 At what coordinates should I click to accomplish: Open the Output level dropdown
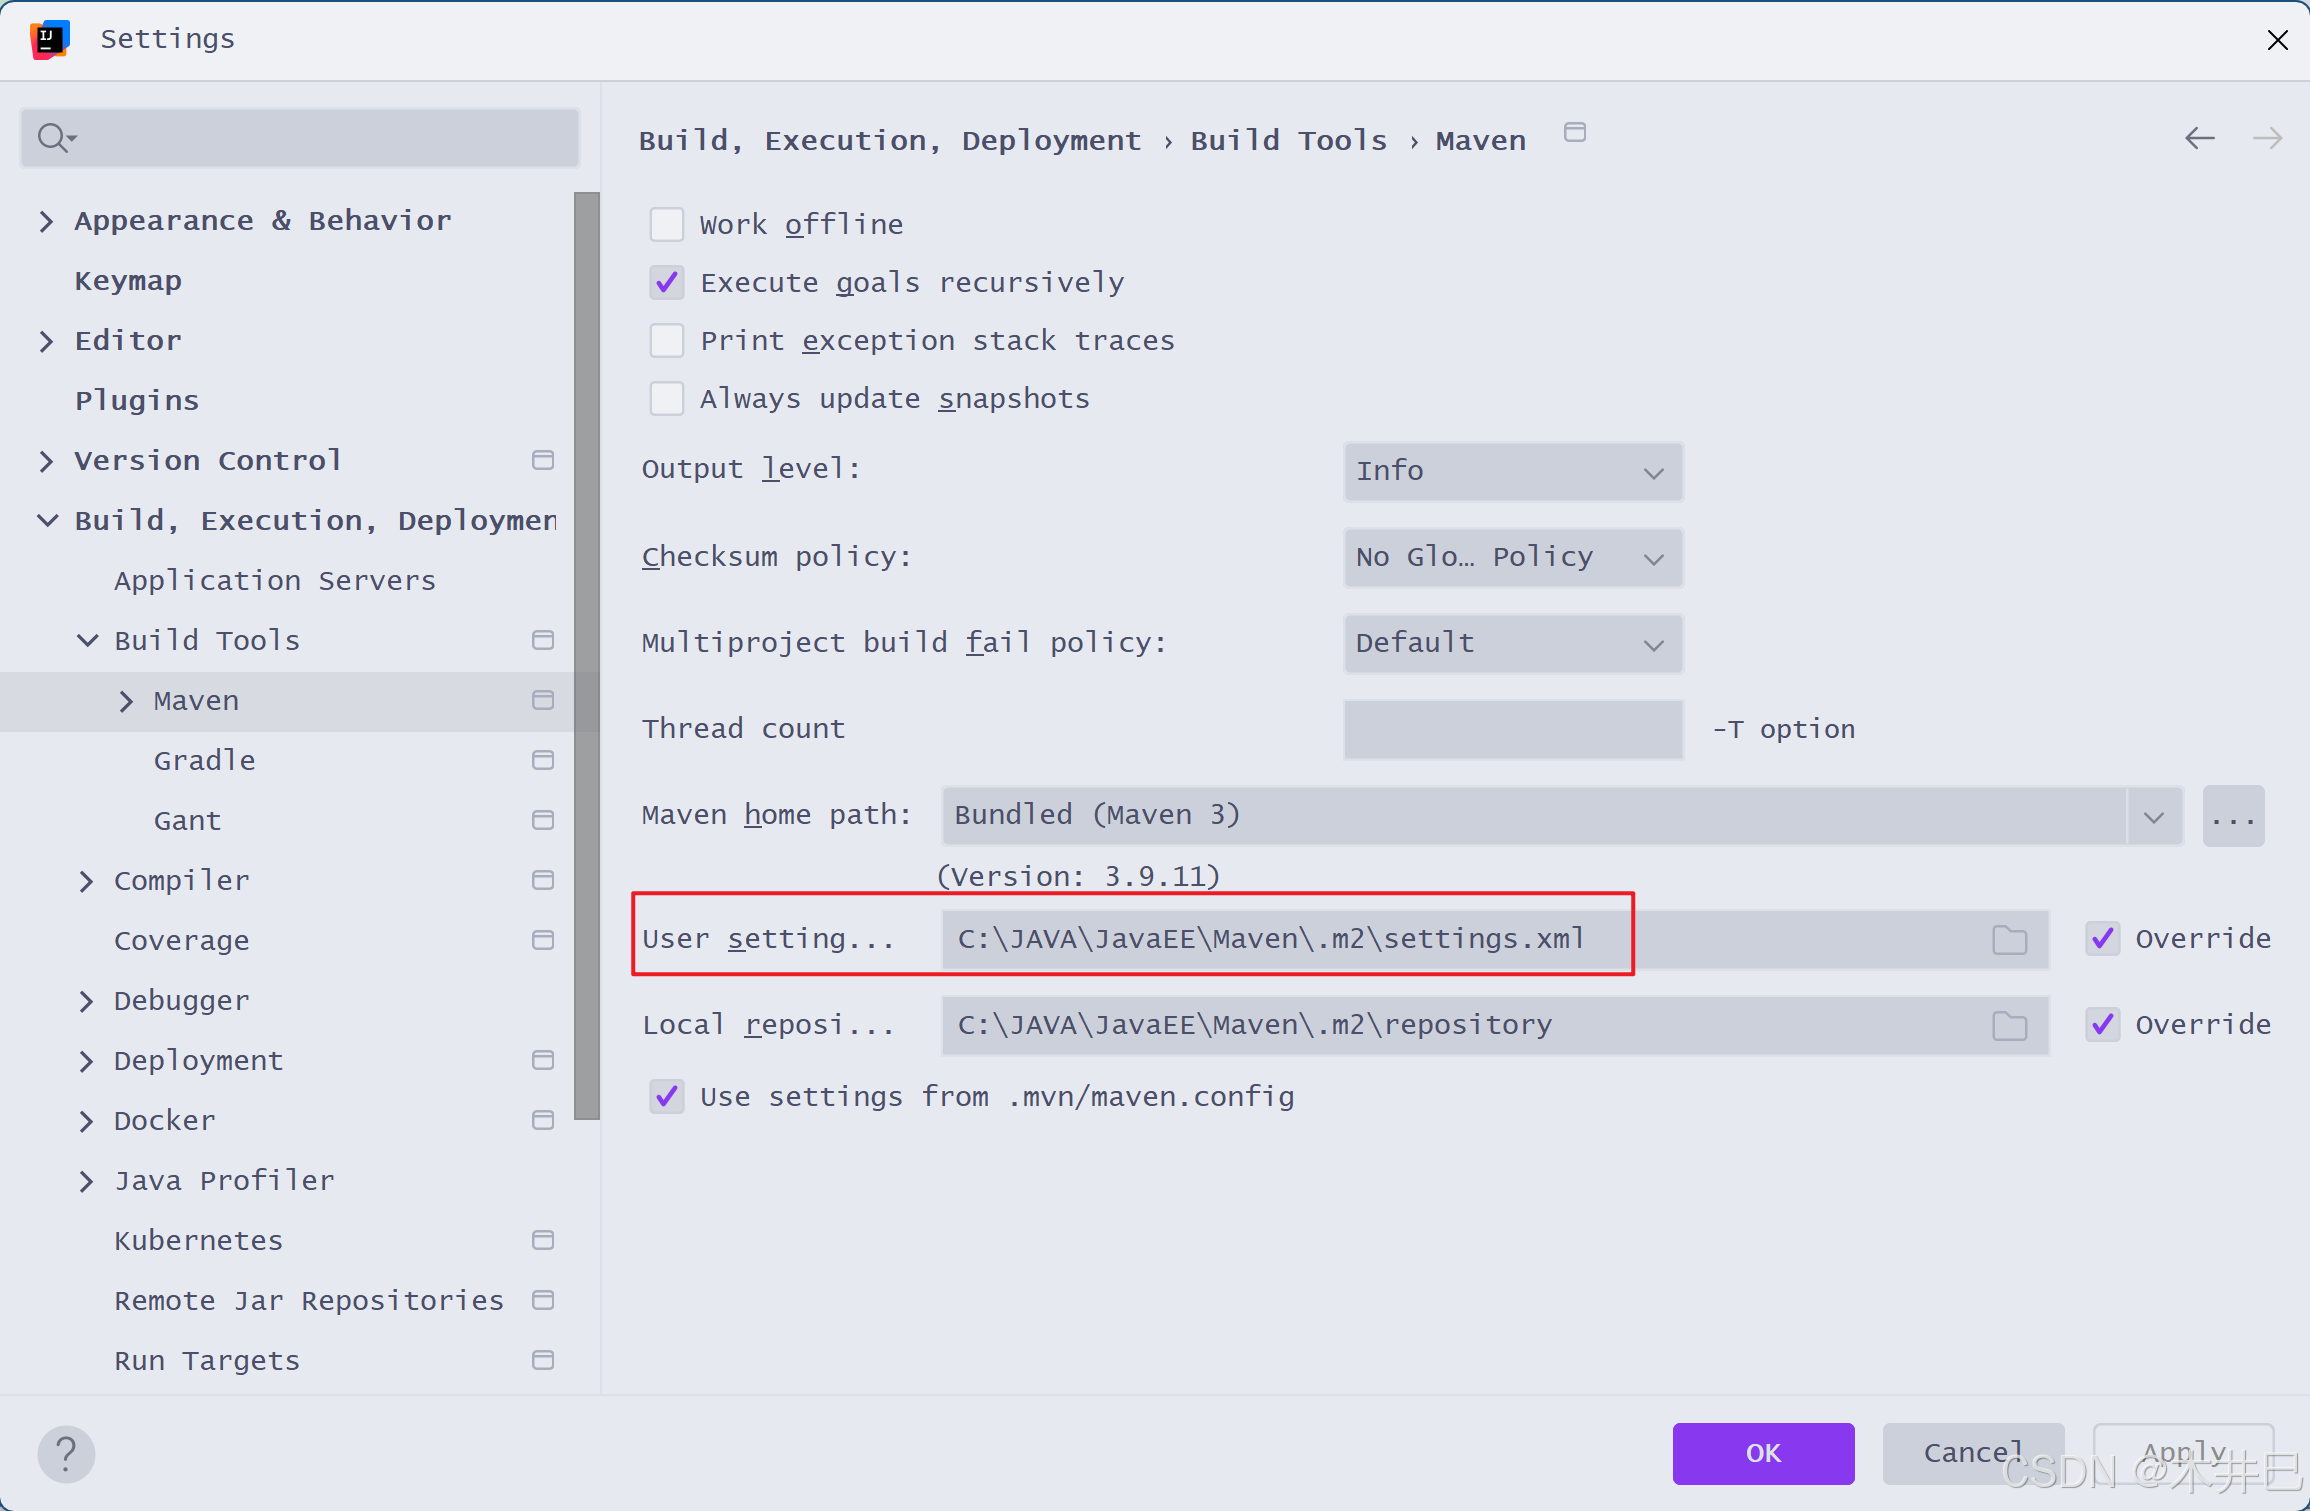click(1512, 471)
